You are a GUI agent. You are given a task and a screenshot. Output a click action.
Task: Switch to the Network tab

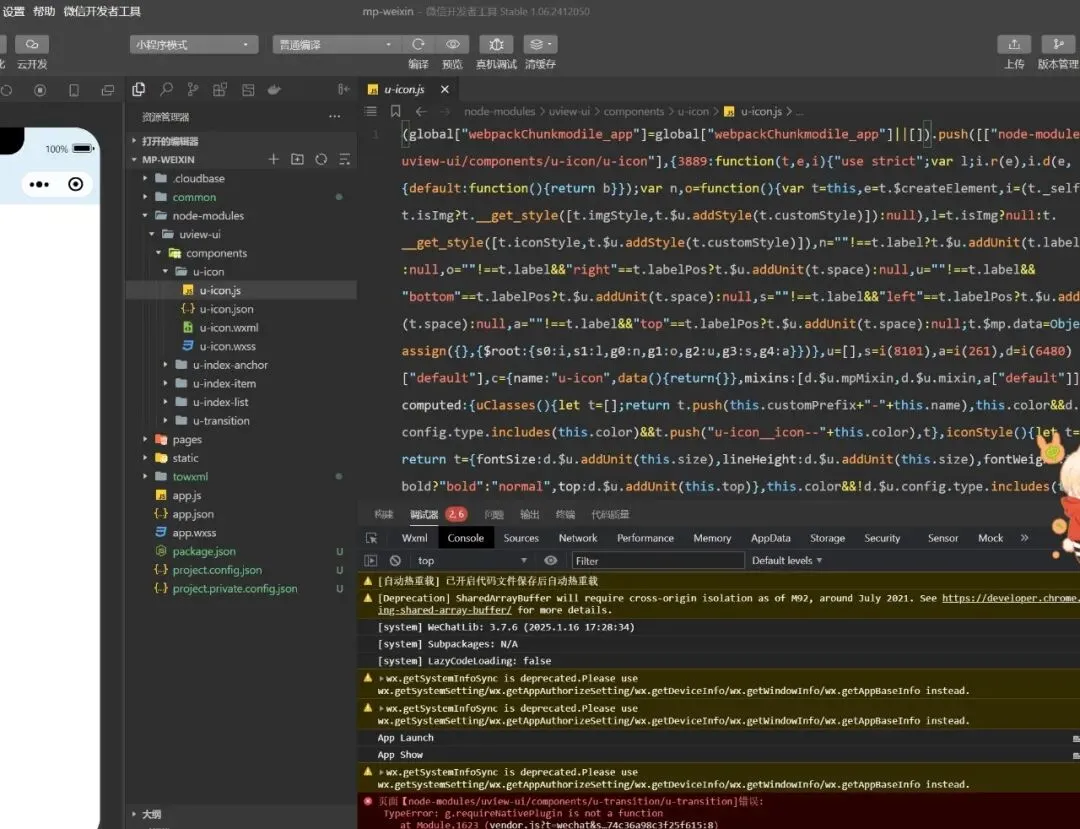tap(578, 538)
